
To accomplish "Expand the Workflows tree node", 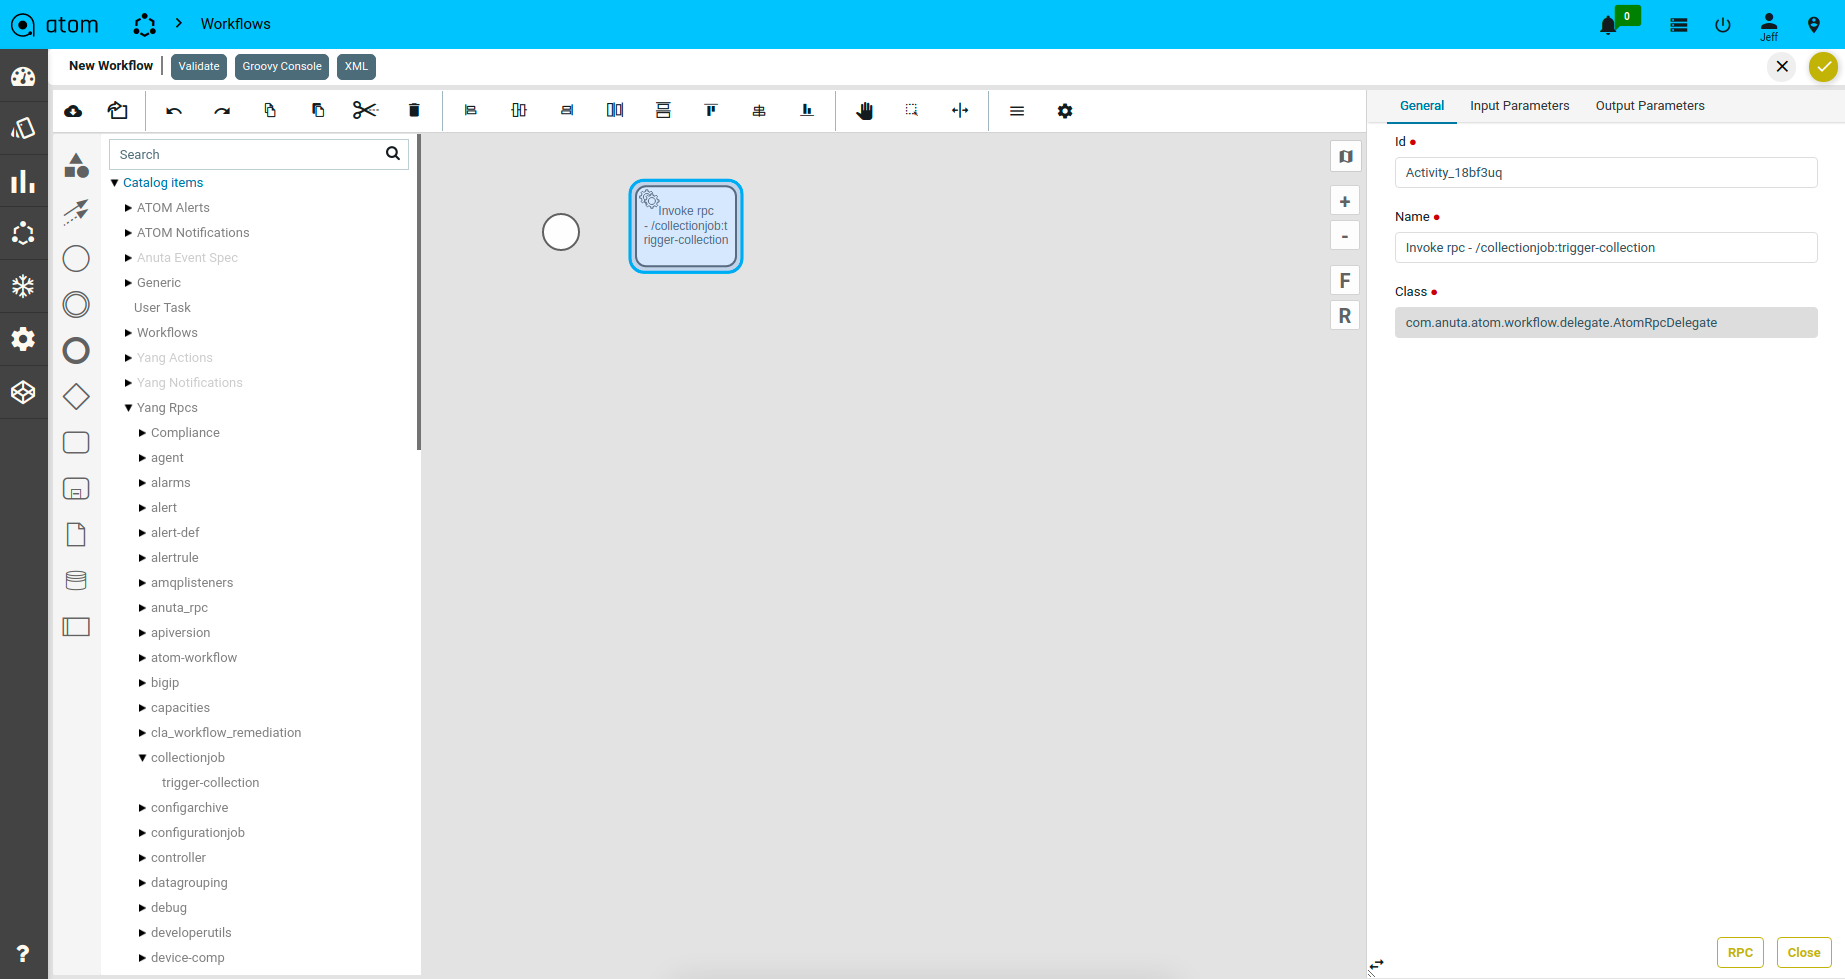I will (x=128, y=333).
